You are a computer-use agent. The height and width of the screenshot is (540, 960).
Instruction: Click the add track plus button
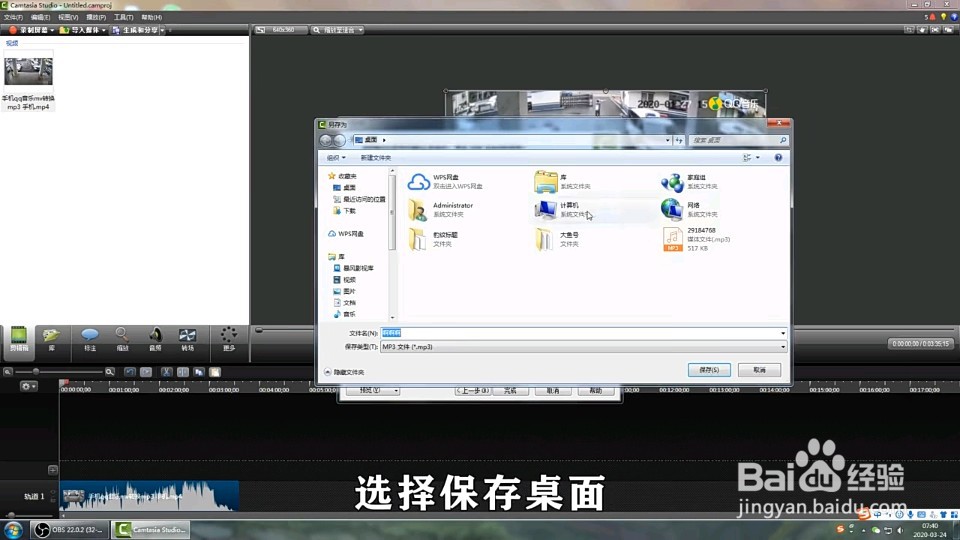click(x=53, y=470)
